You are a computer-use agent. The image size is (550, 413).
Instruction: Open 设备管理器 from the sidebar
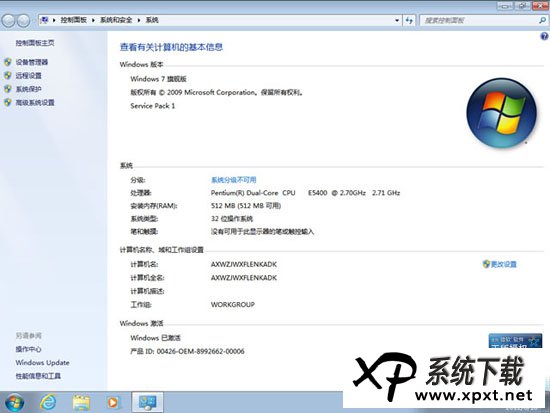[32, 62]
